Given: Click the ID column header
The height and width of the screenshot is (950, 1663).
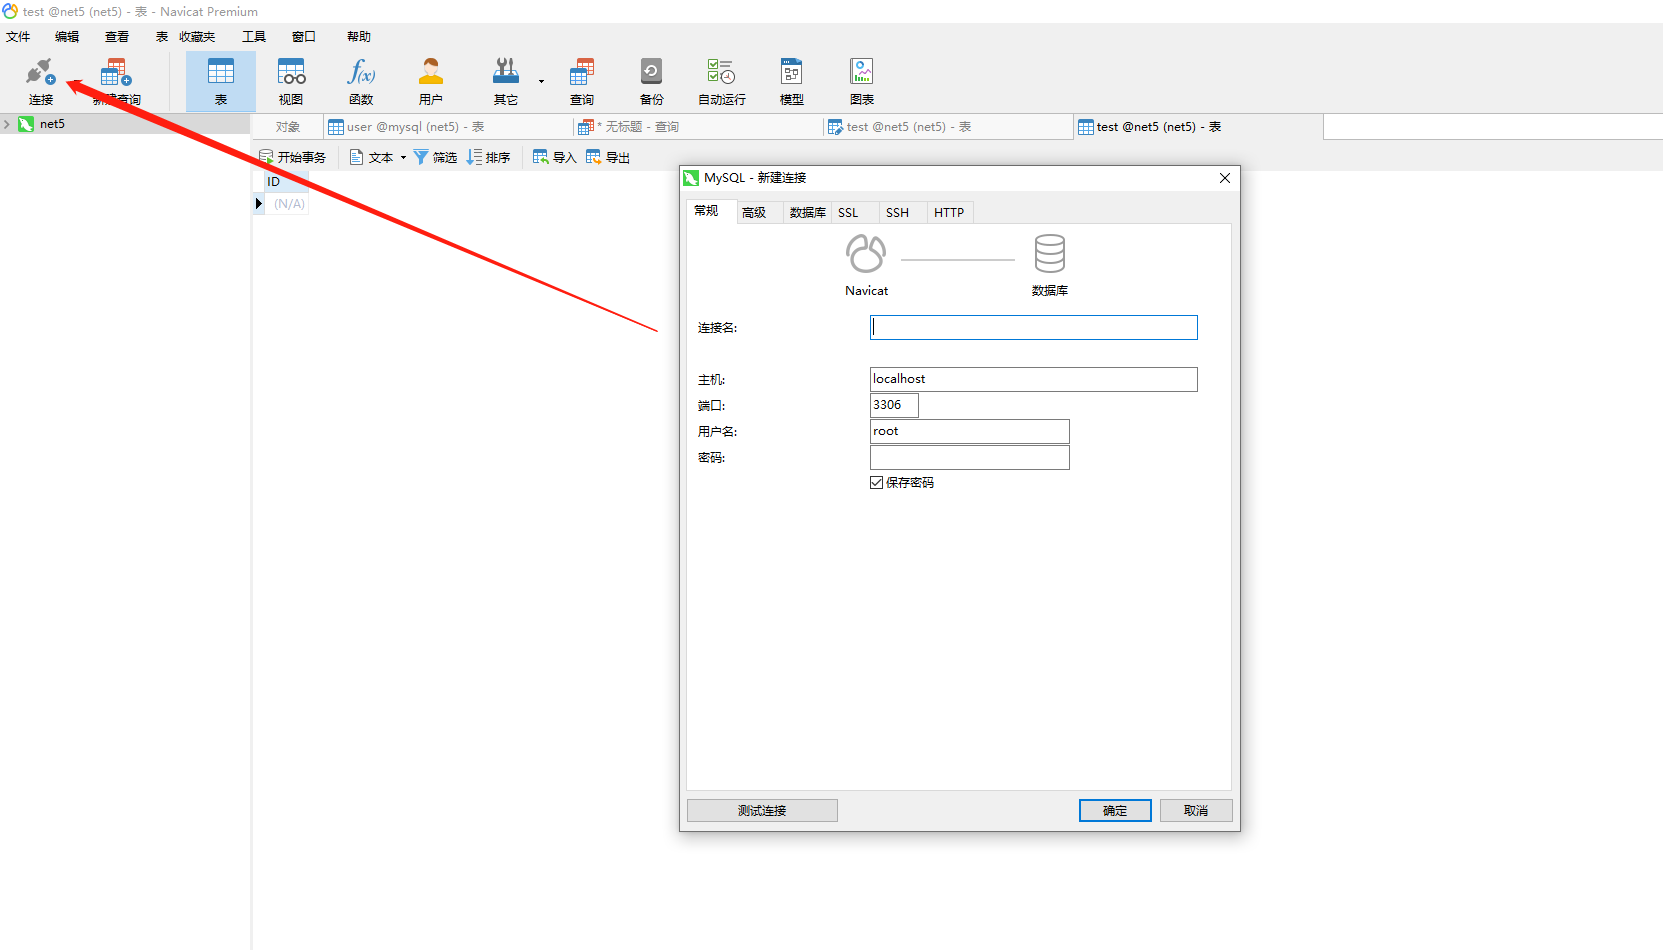Looking at the screenshot, I should tap(286, 182).
